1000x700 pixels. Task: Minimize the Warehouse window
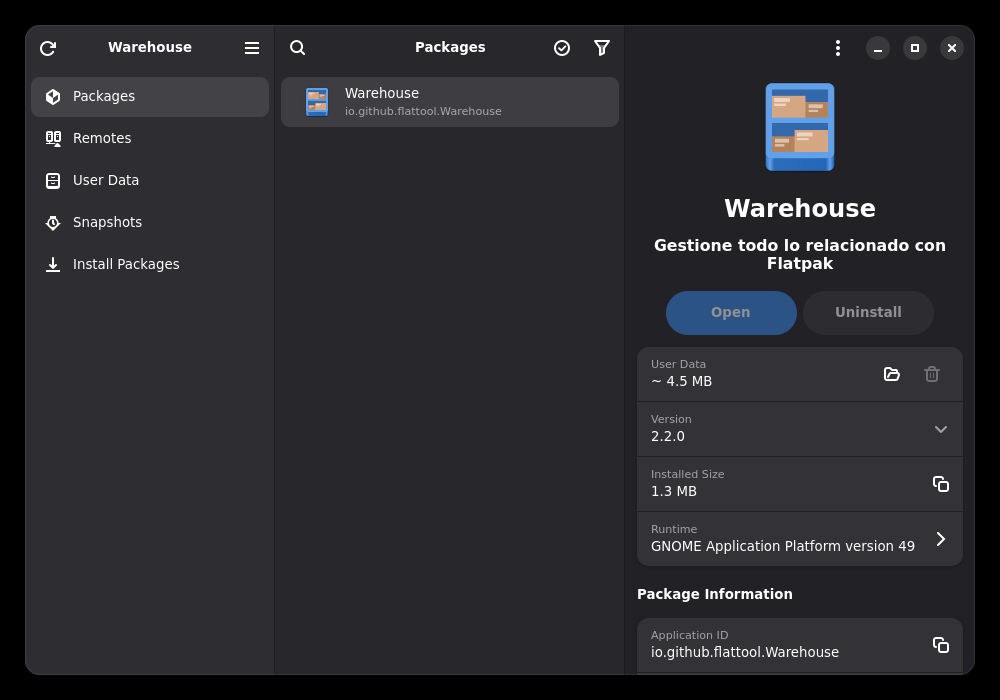878,48
